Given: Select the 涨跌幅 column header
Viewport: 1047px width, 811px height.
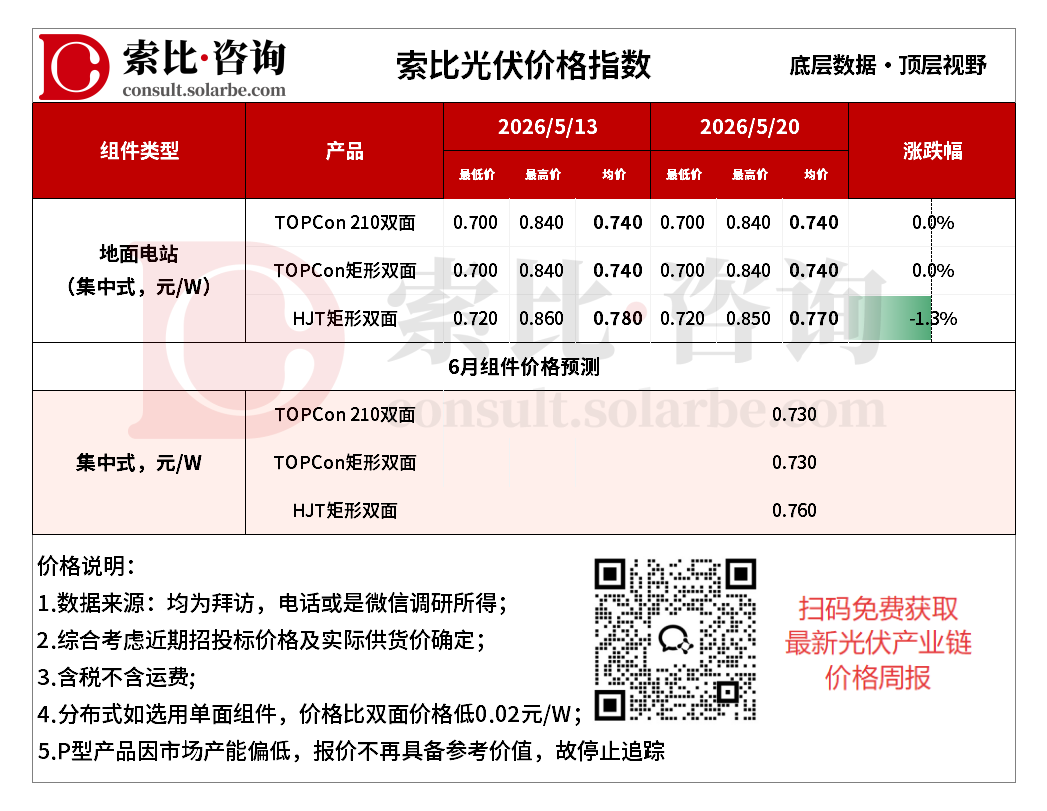Looking at the screenshot, I should tap(932, 151).
